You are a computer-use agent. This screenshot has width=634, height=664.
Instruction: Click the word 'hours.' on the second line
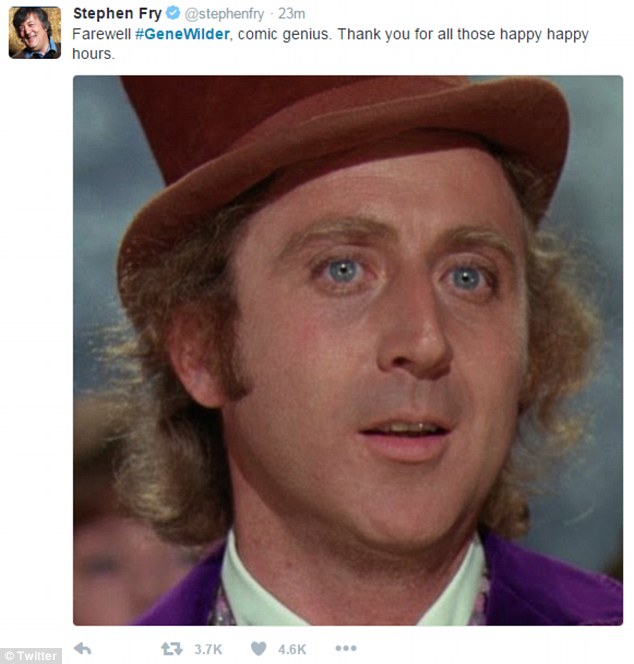click(93, 54)
